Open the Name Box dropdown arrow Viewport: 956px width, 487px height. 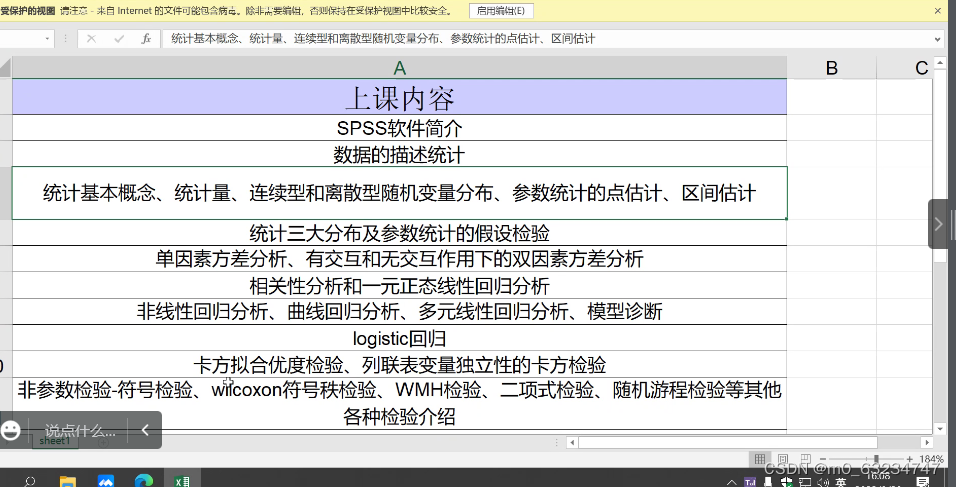[48, 39]
